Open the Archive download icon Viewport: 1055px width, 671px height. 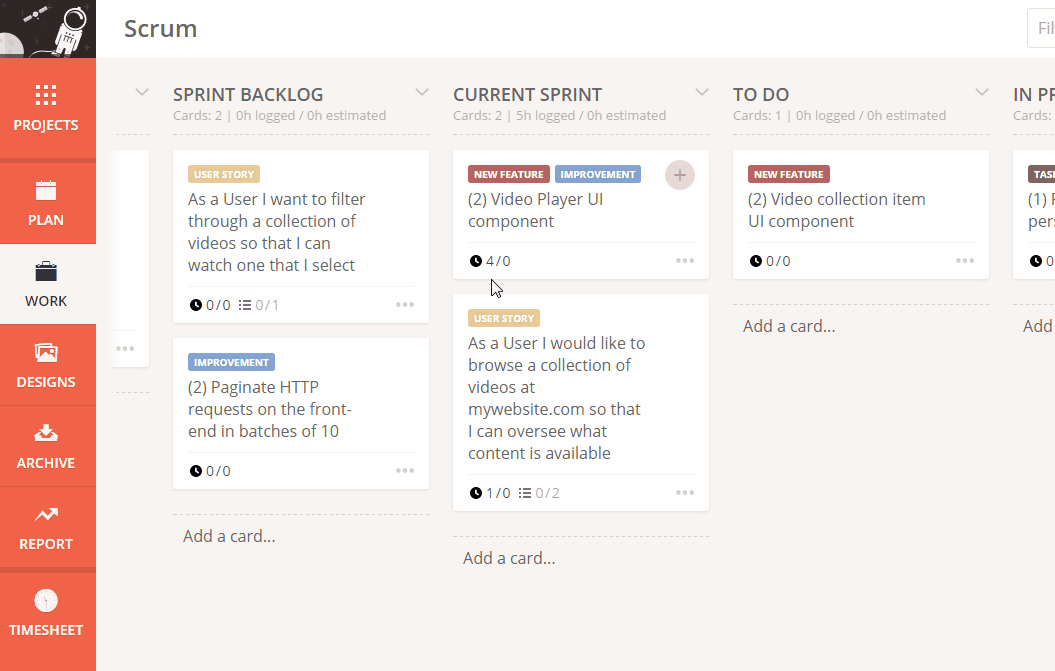point(46,434)
